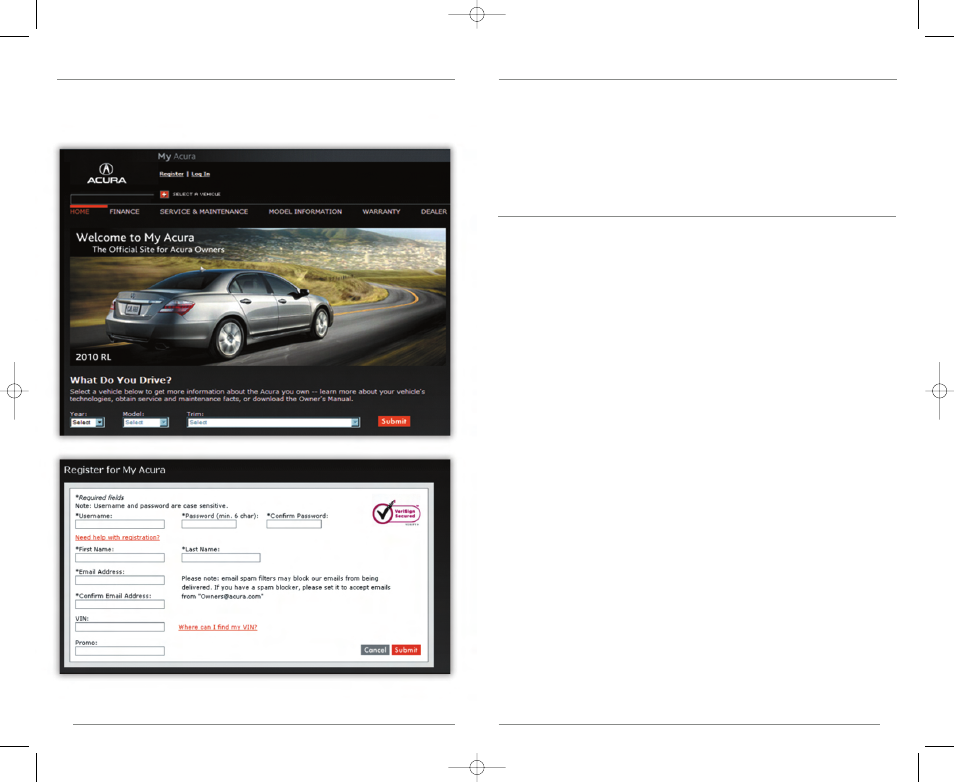Click the 2010 RL caption

point(93,357)
